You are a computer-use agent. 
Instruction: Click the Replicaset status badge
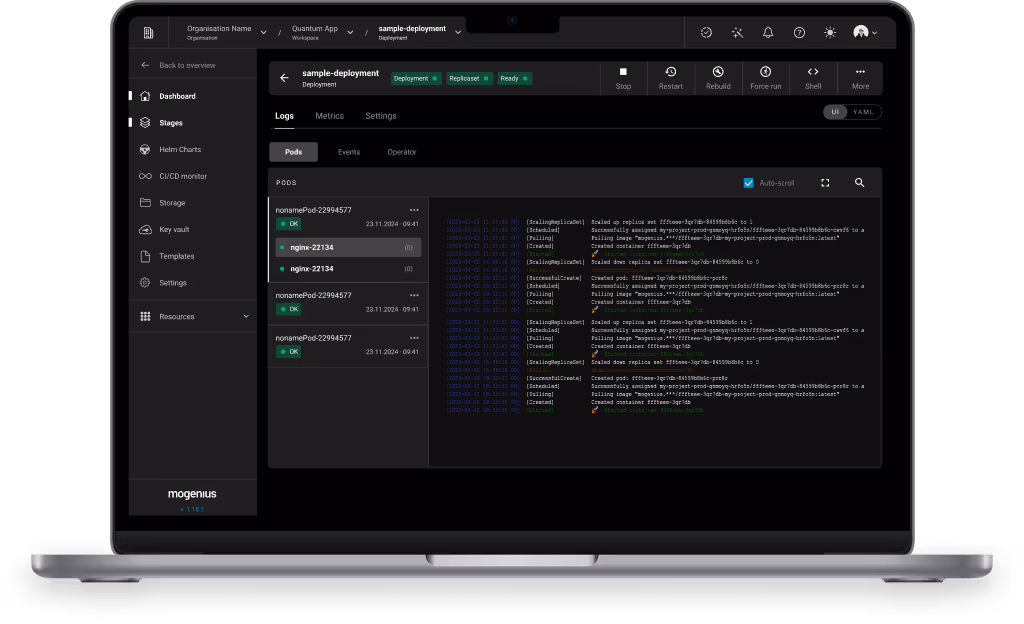469,78
